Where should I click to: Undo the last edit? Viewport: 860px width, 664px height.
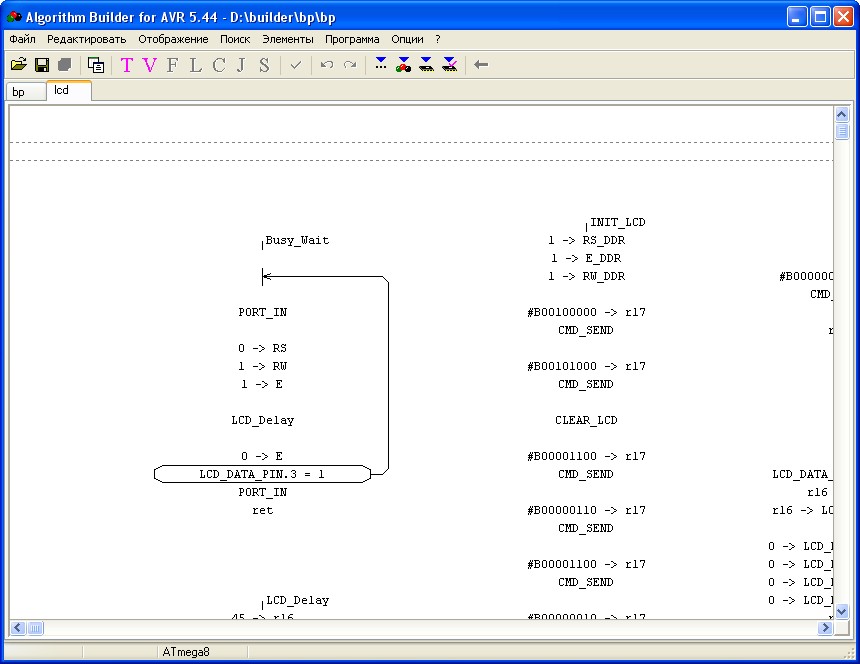coord(327,65)
